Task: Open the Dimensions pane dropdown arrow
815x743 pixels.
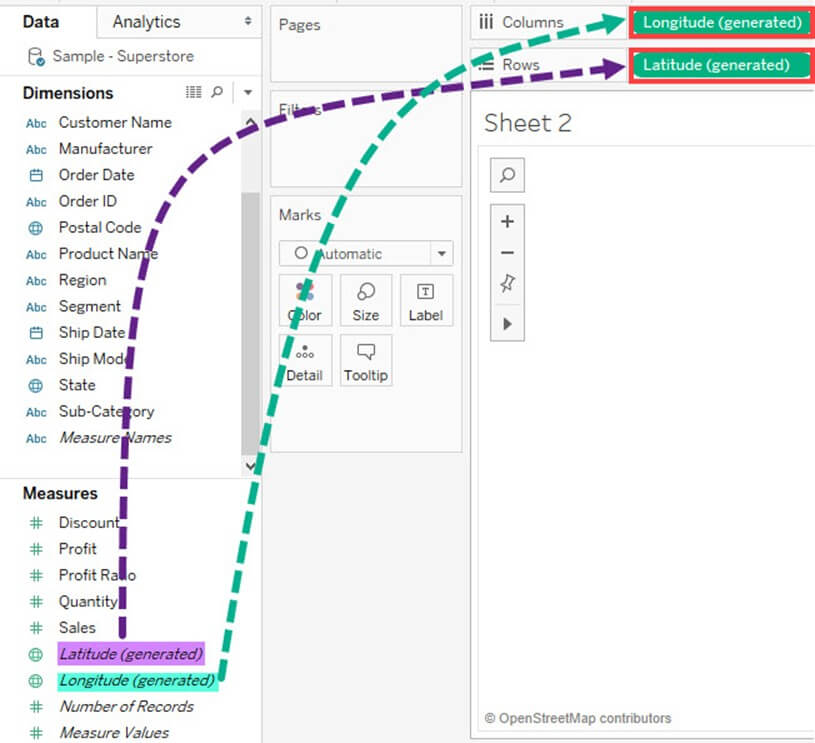Action: pyautogui.click(x=247, y=93)
